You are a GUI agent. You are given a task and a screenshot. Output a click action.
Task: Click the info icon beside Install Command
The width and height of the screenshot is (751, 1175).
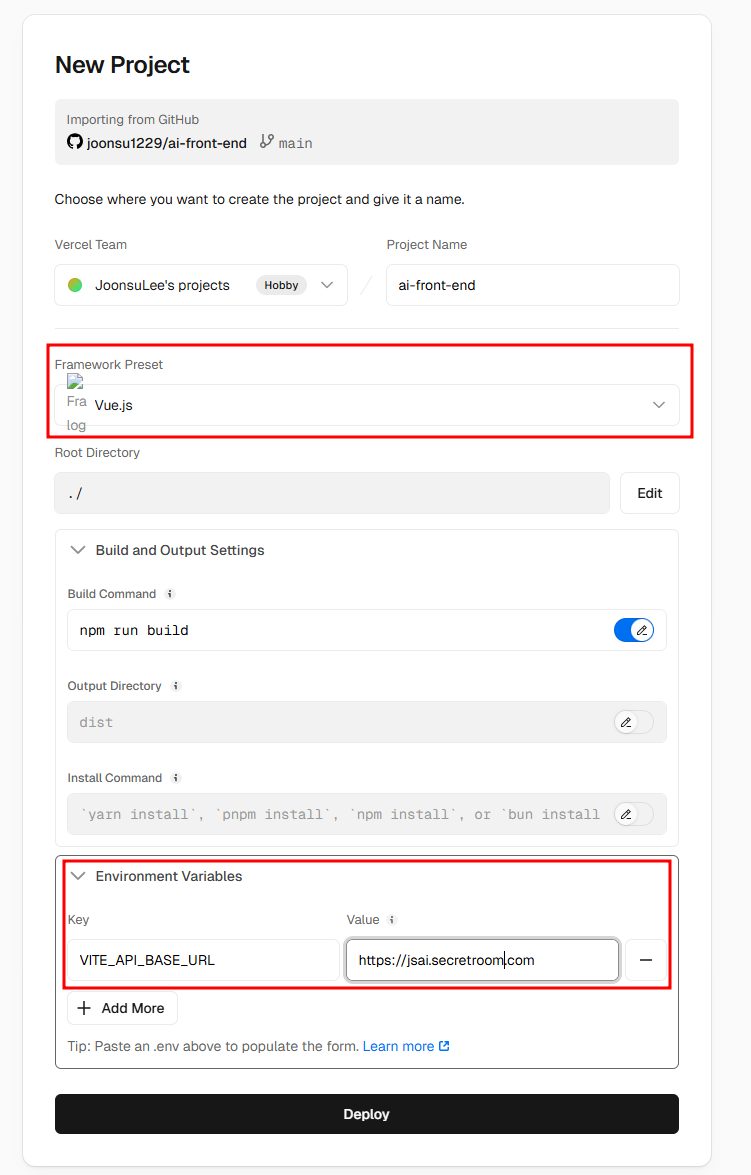[x=175, y=778]
